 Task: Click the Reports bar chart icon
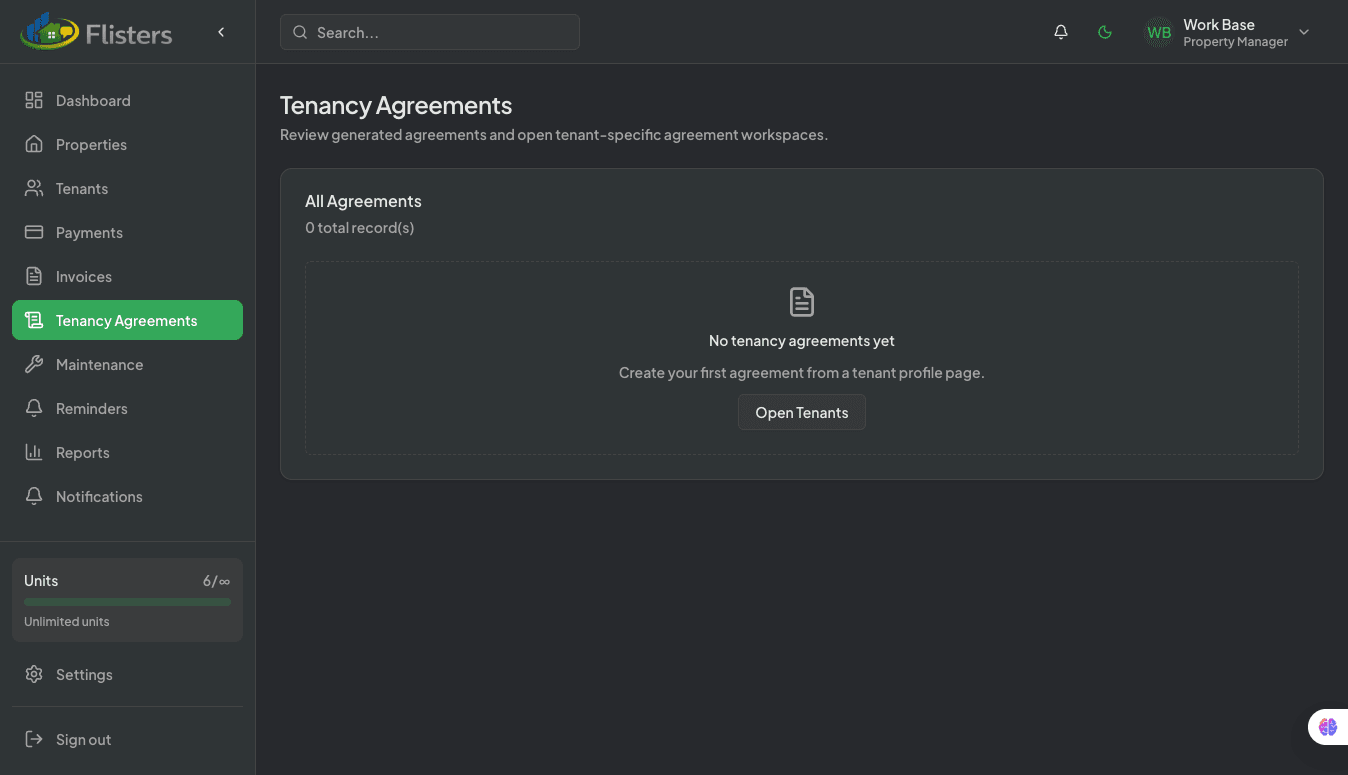tap(34, 452)
